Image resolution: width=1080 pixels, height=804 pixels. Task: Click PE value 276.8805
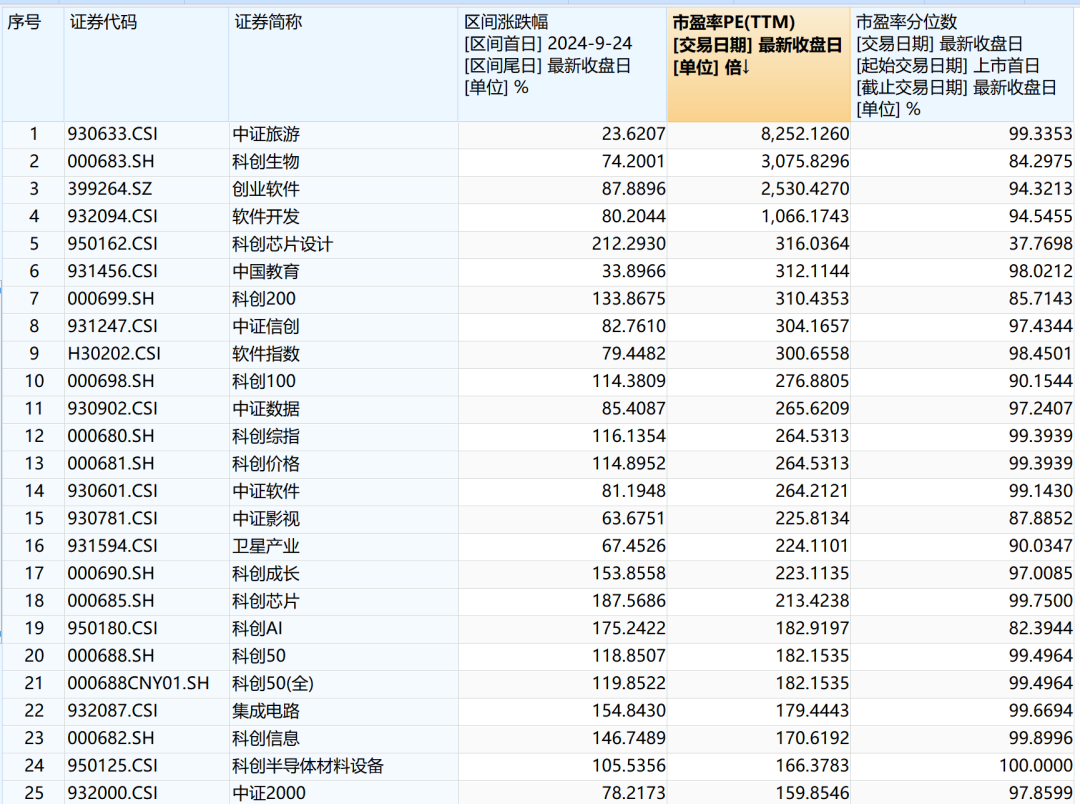coord(812,382)
